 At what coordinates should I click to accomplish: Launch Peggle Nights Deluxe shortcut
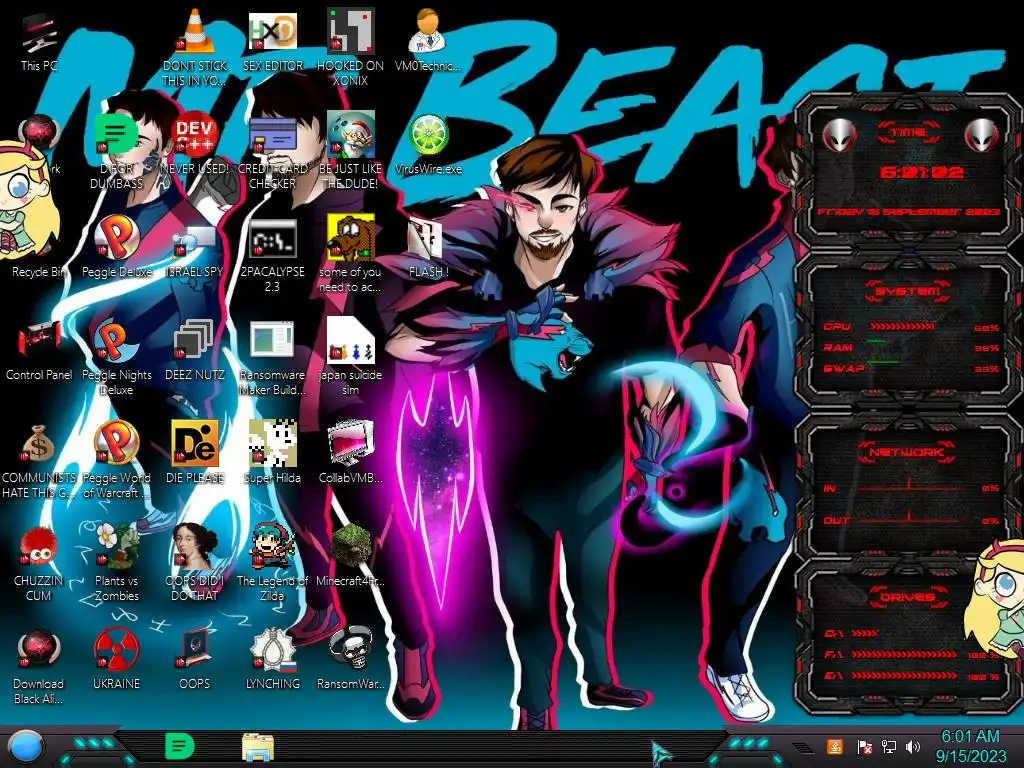pos(116,358)
